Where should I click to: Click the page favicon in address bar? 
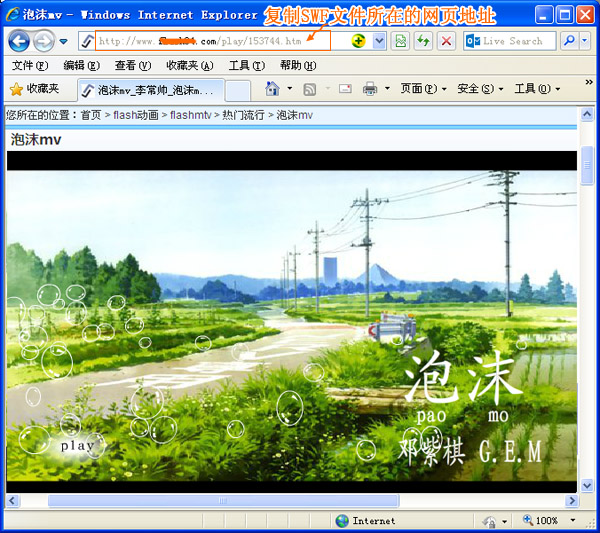(88, 41)
